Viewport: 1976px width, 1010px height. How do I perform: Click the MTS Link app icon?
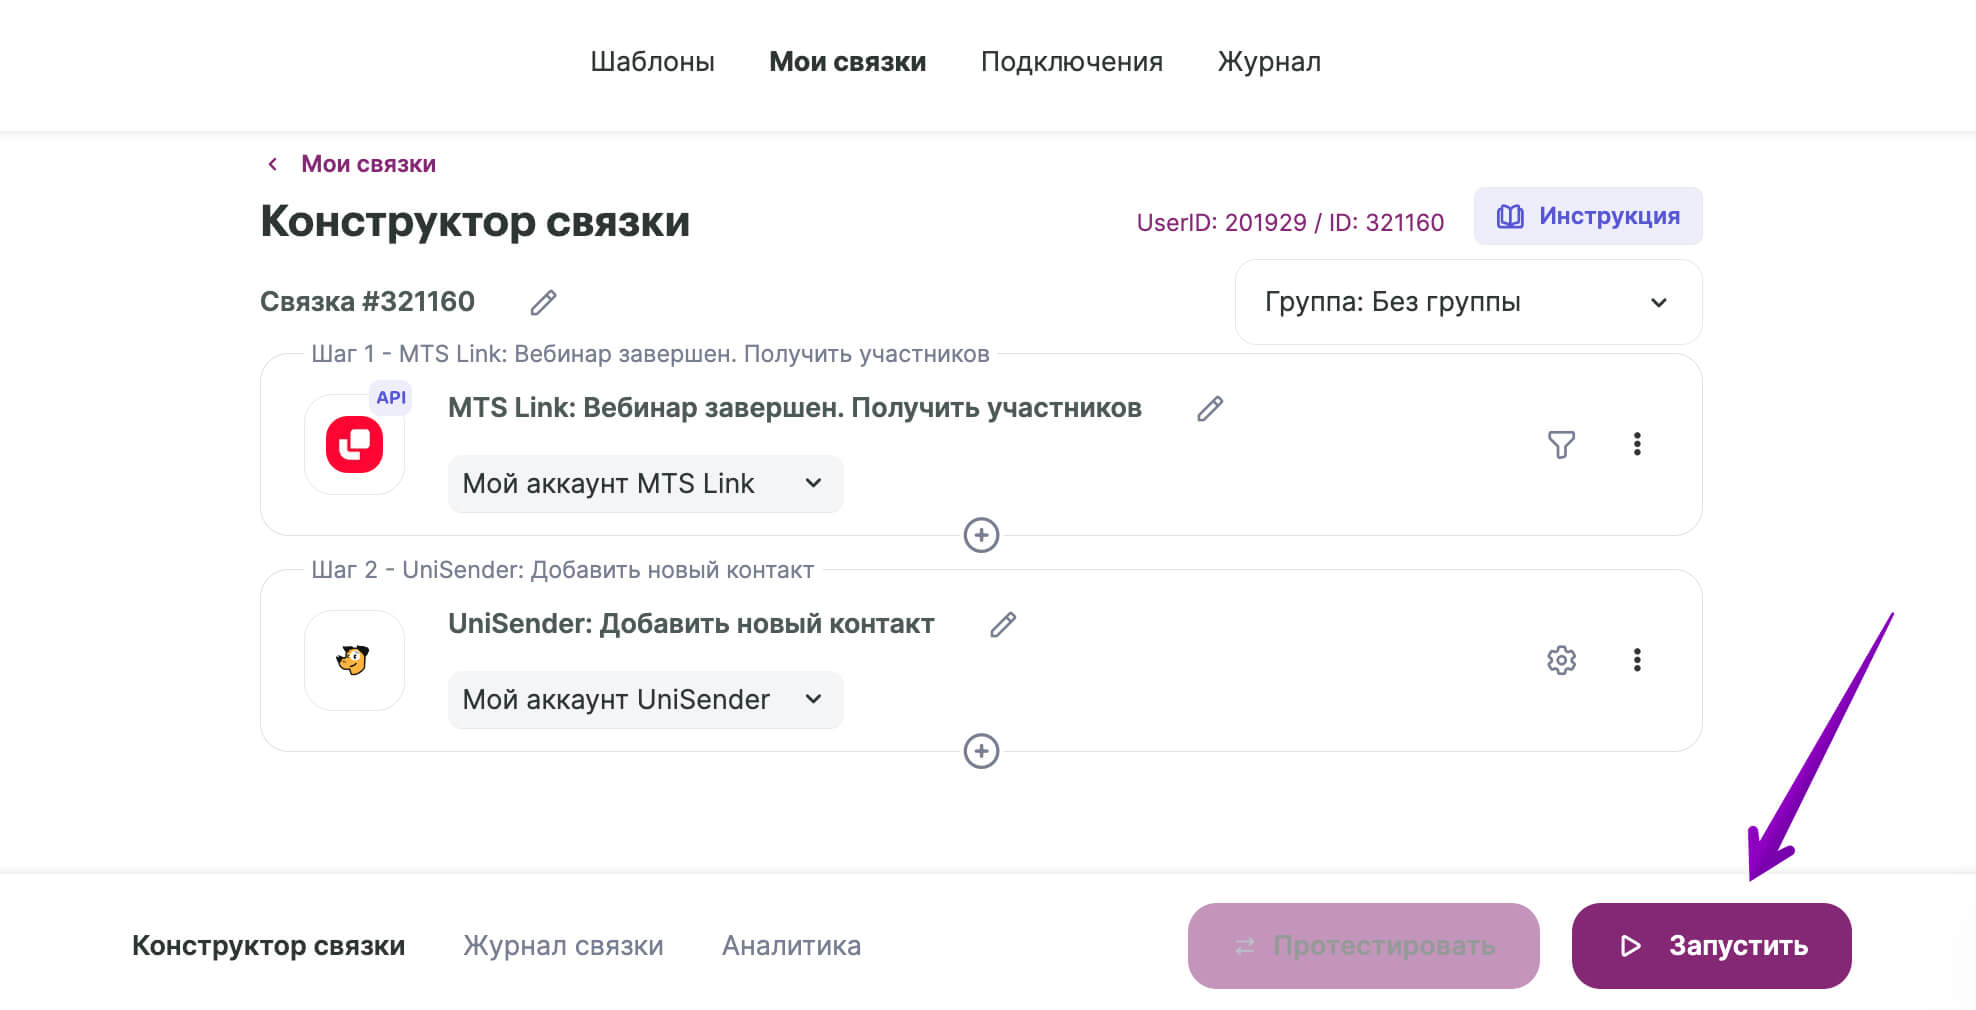(354, 444)
